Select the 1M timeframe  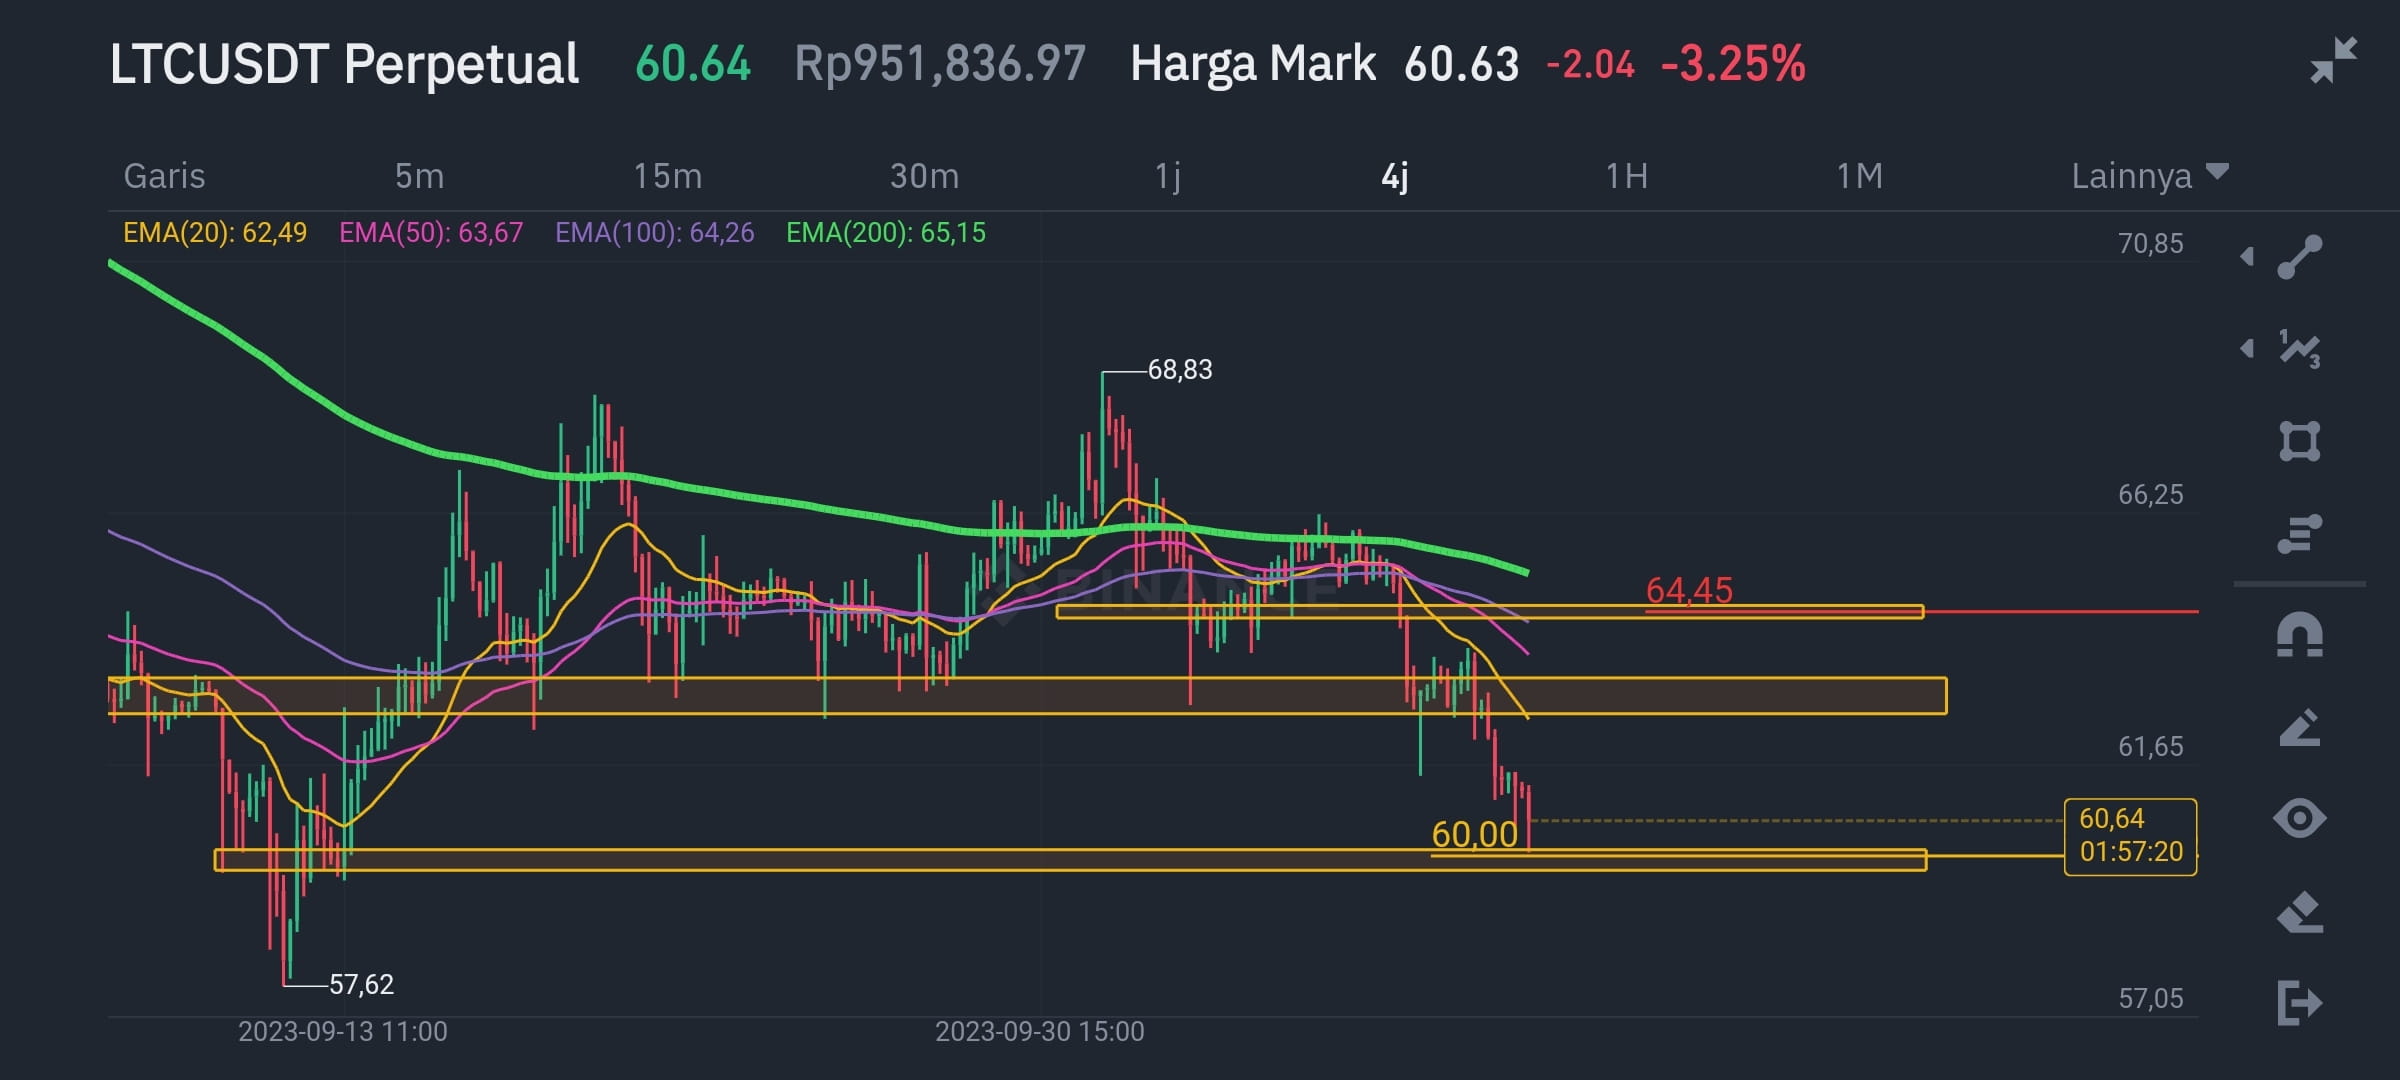click(1859, 176)
